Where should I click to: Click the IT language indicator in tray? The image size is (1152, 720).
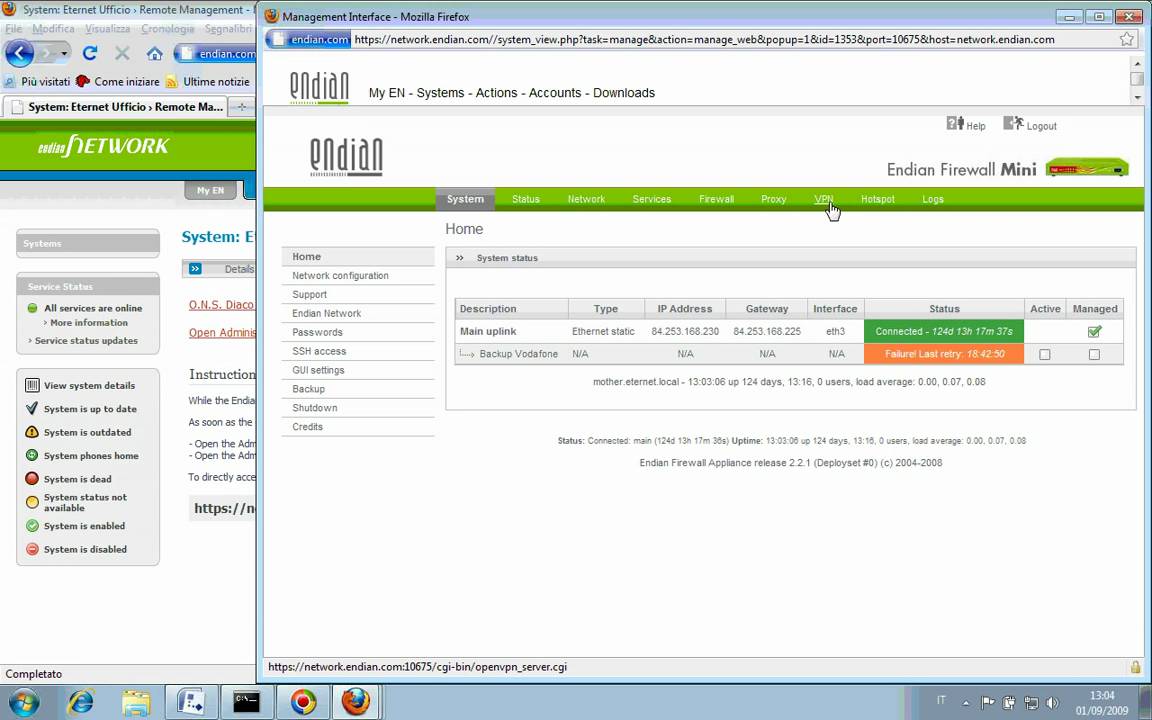tap(941, 700)
